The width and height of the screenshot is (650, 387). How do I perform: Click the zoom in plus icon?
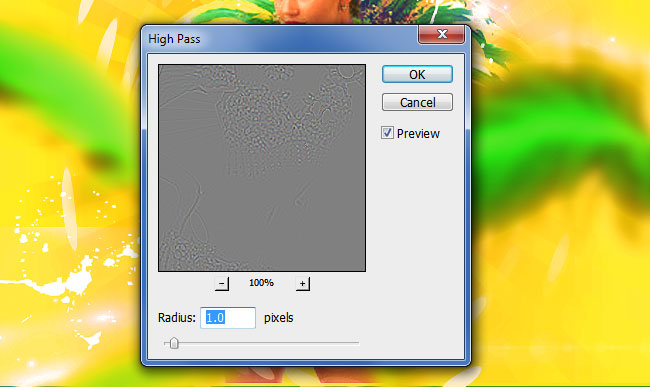pyautogui.click(x=303, y=284)
